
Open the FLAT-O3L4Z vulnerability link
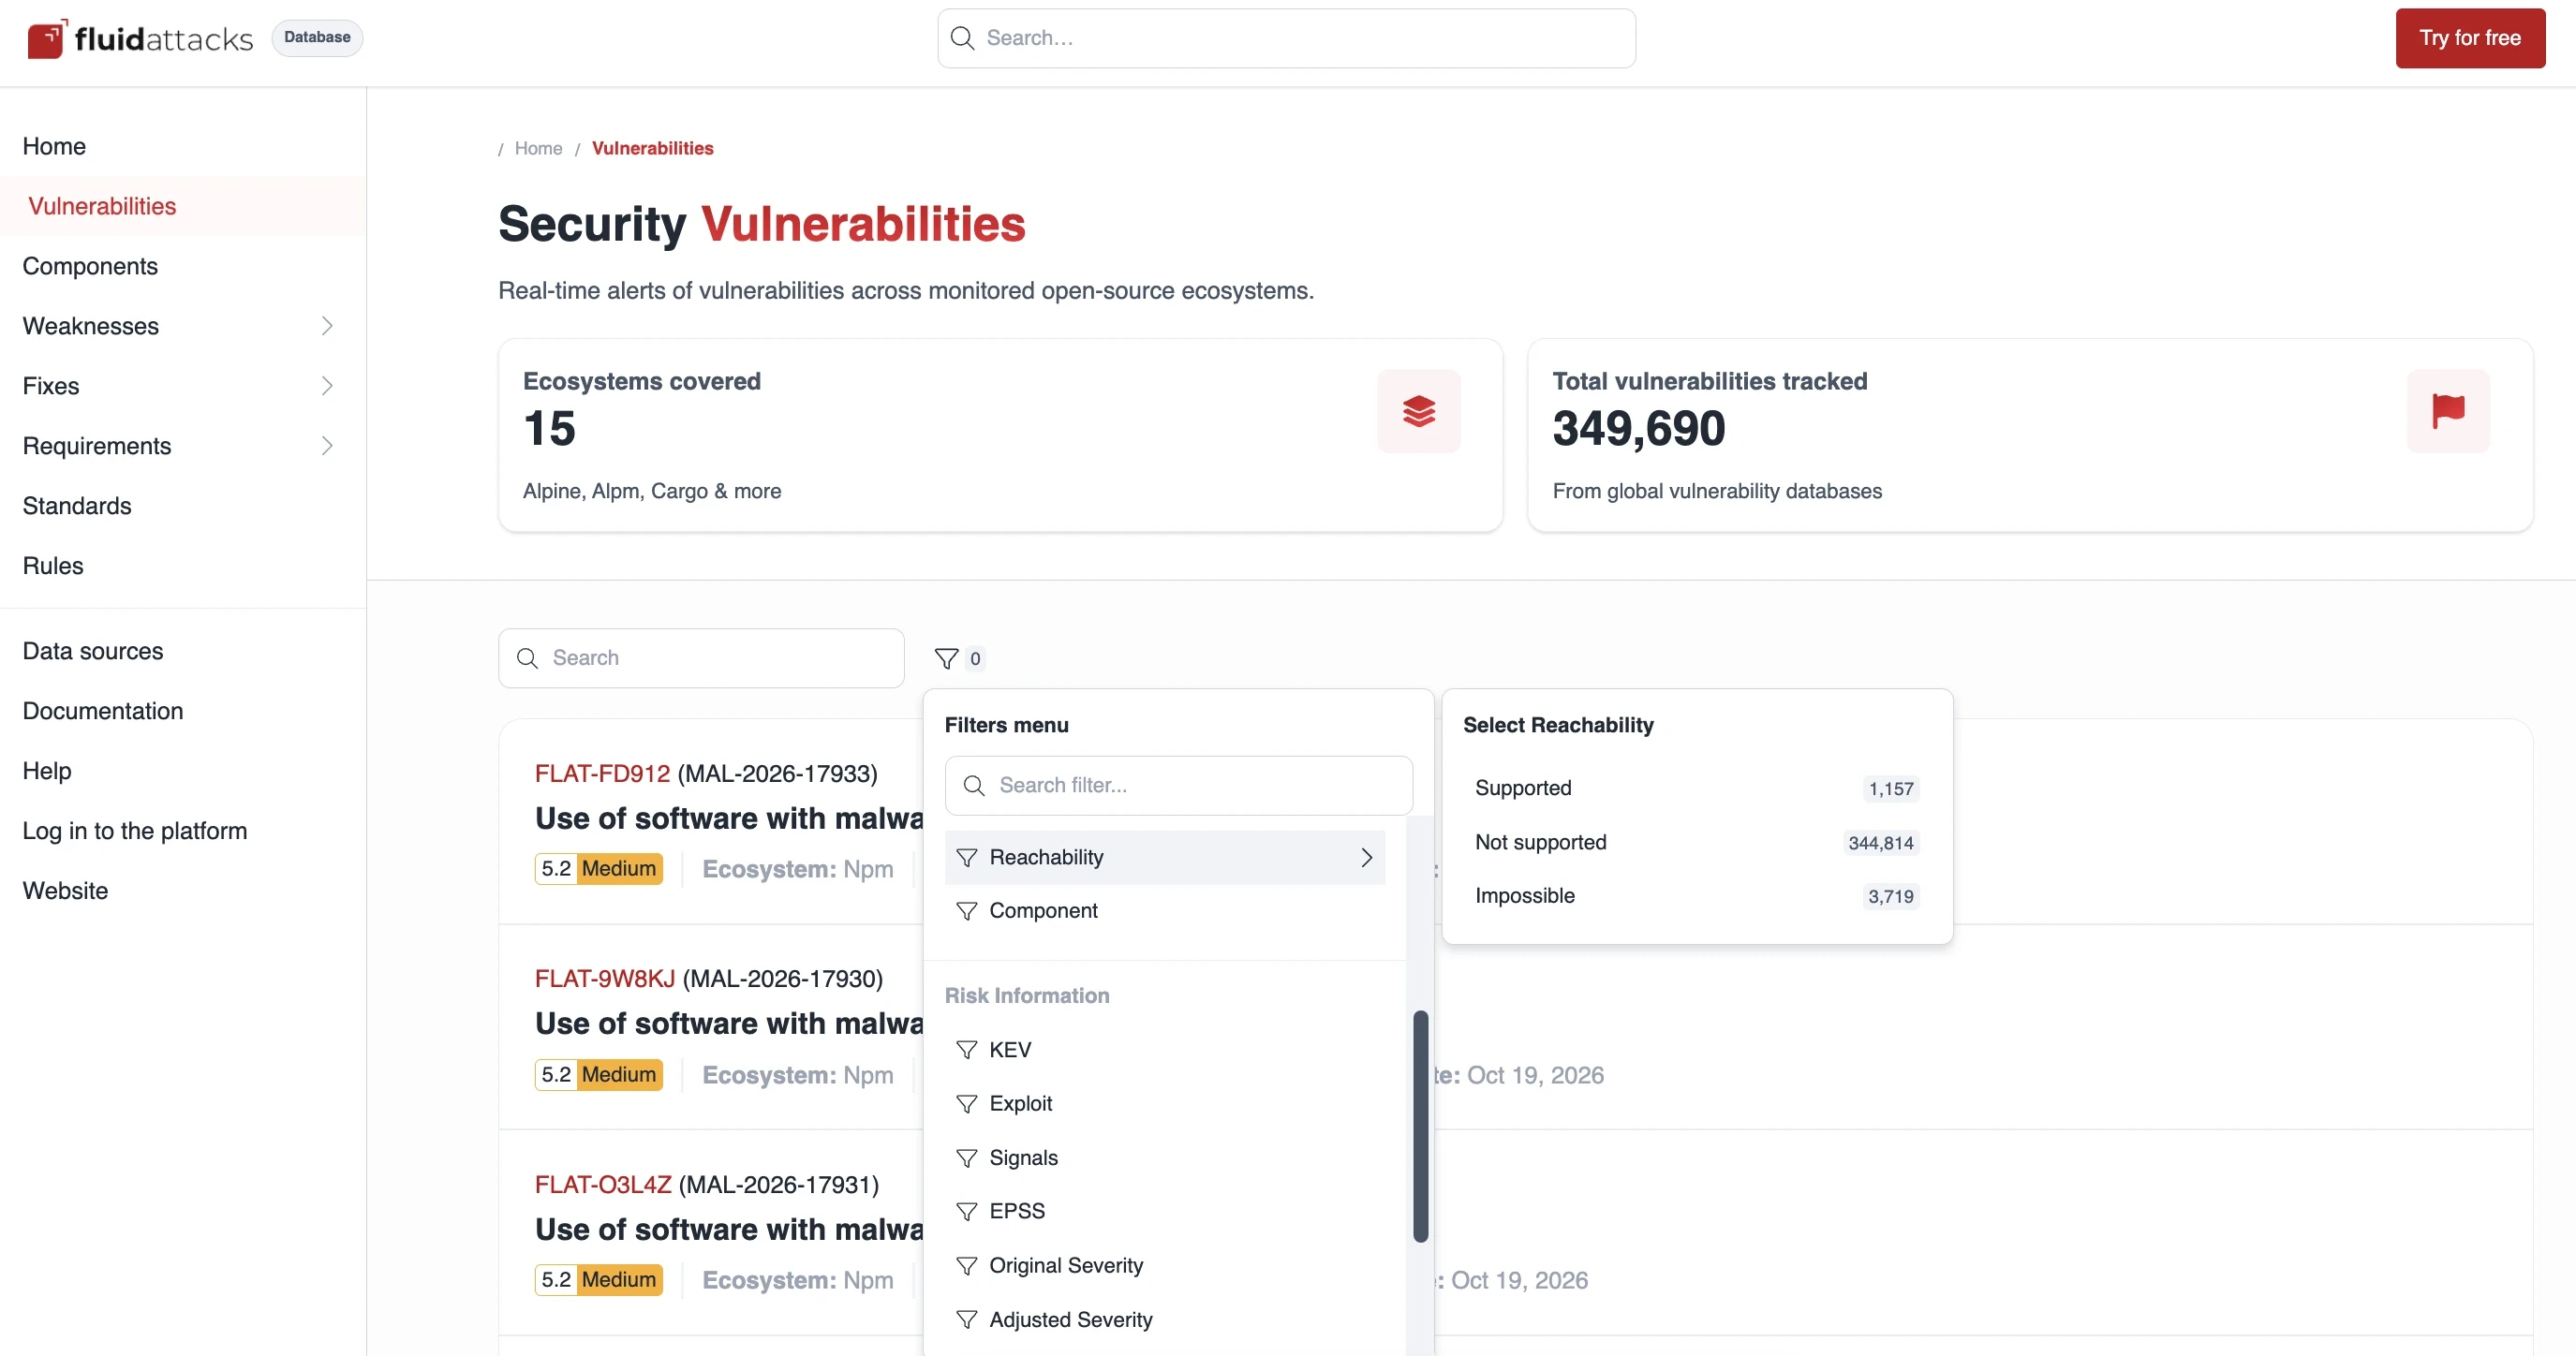pos(603,1184)
